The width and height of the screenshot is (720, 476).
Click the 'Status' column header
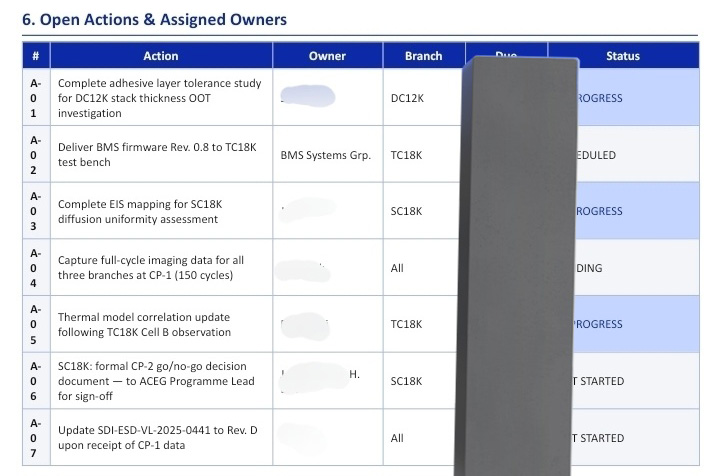623,56
